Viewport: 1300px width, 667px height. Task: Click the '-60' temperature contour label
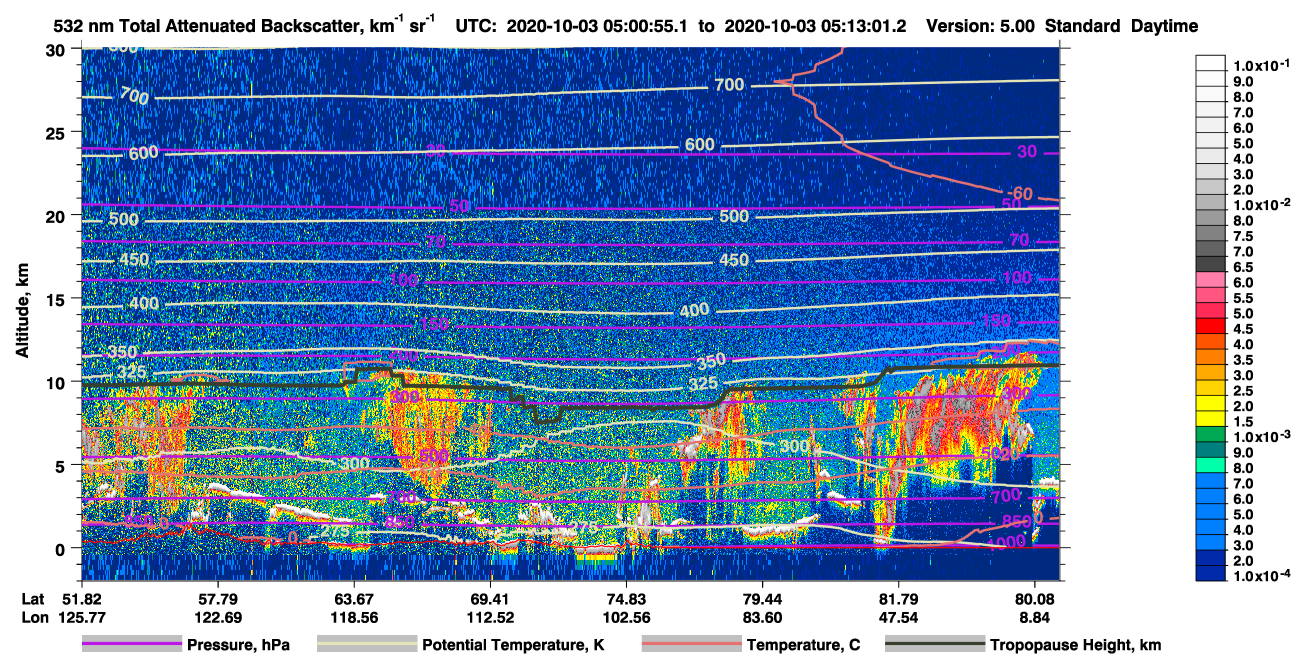[x=1020, y=193]
